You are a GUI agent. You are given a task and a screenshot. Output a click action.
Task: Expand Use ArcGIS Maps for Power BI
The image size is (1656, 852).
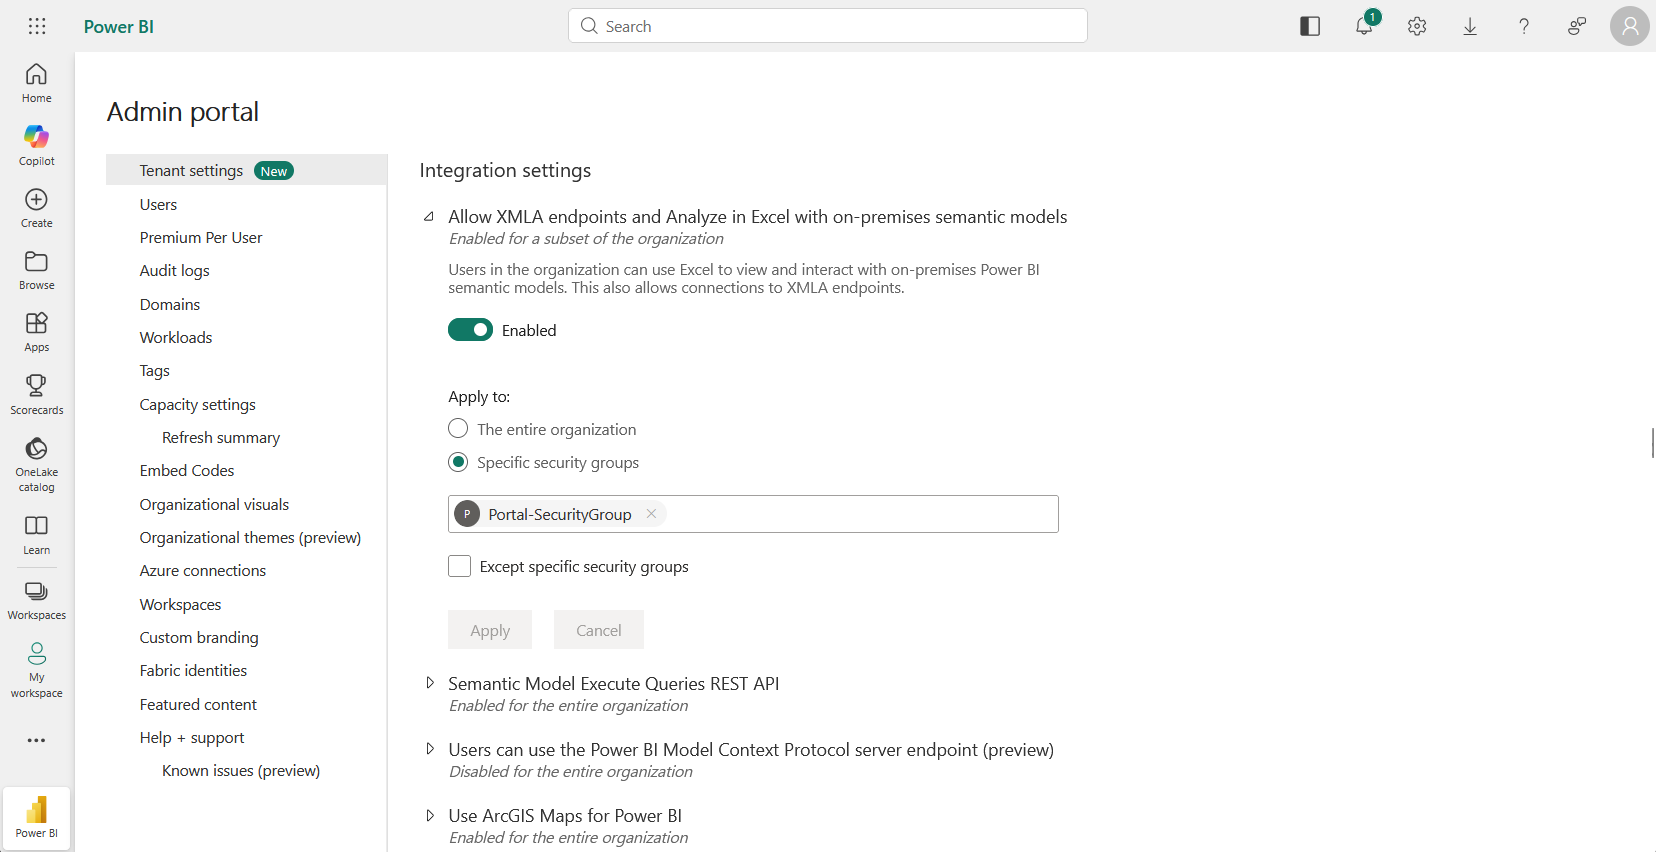pos(430,815)
